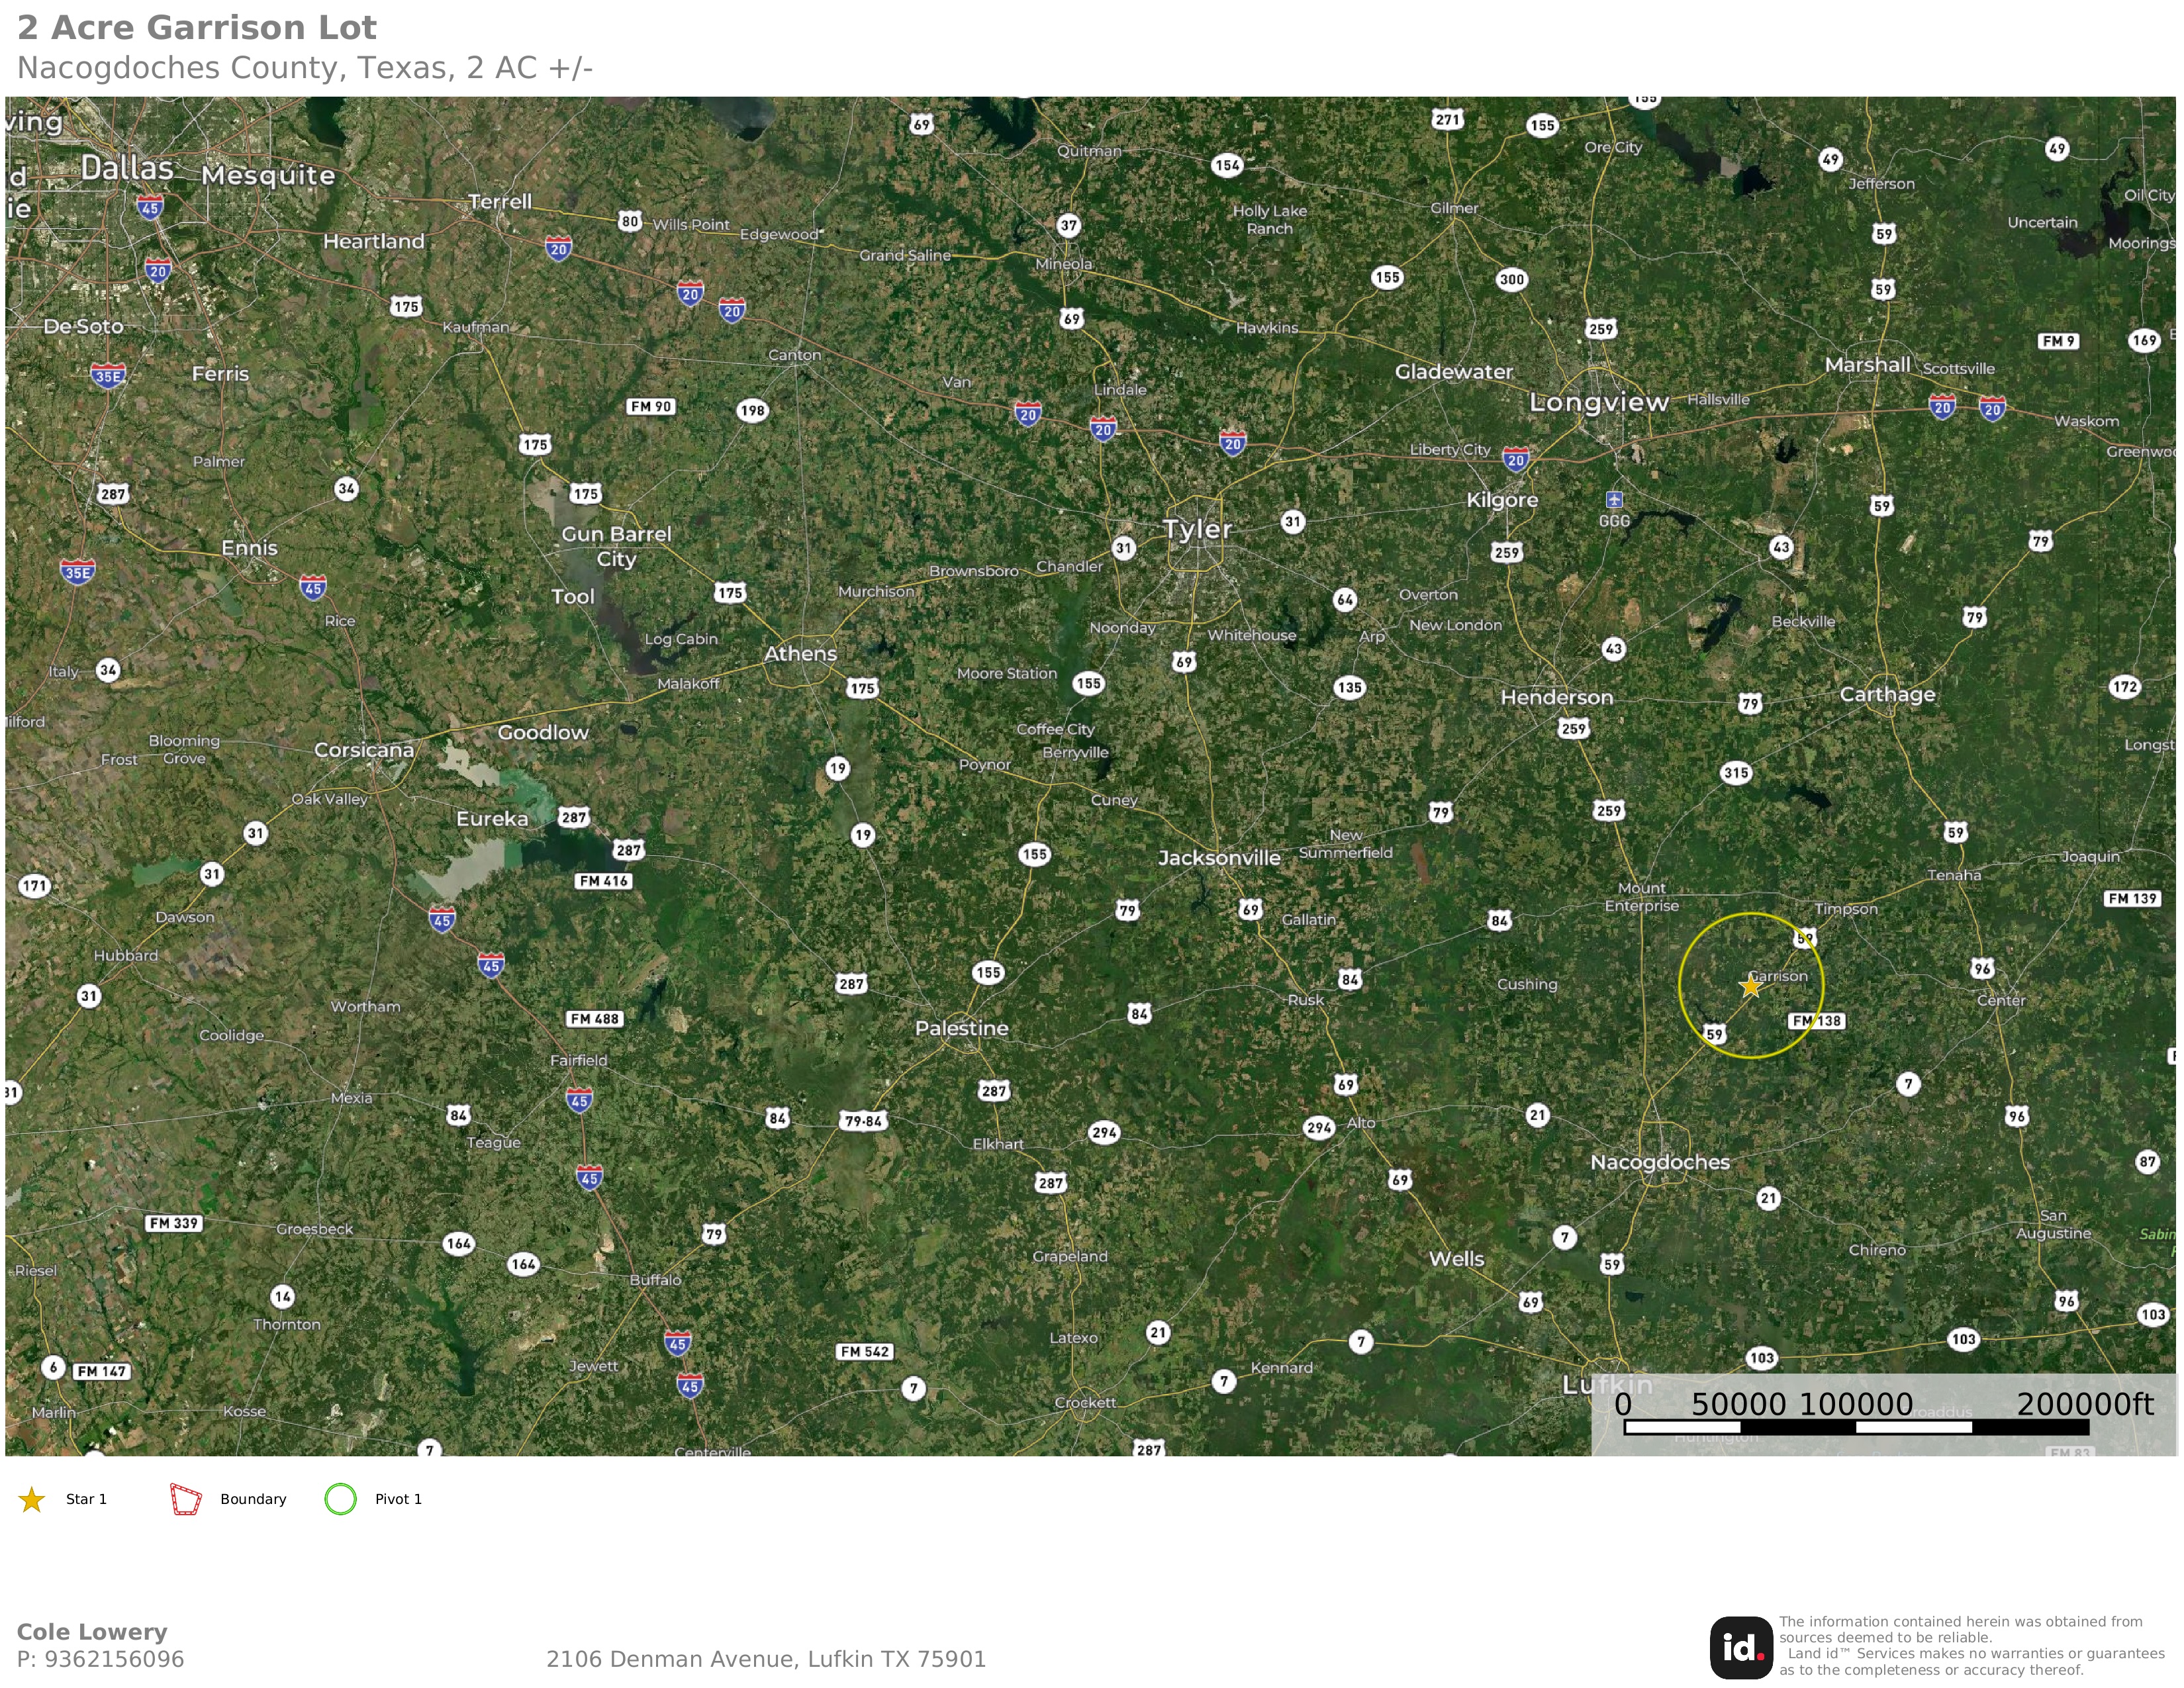
Task: Click the Land id logo
Action: coord(1741,1647)
